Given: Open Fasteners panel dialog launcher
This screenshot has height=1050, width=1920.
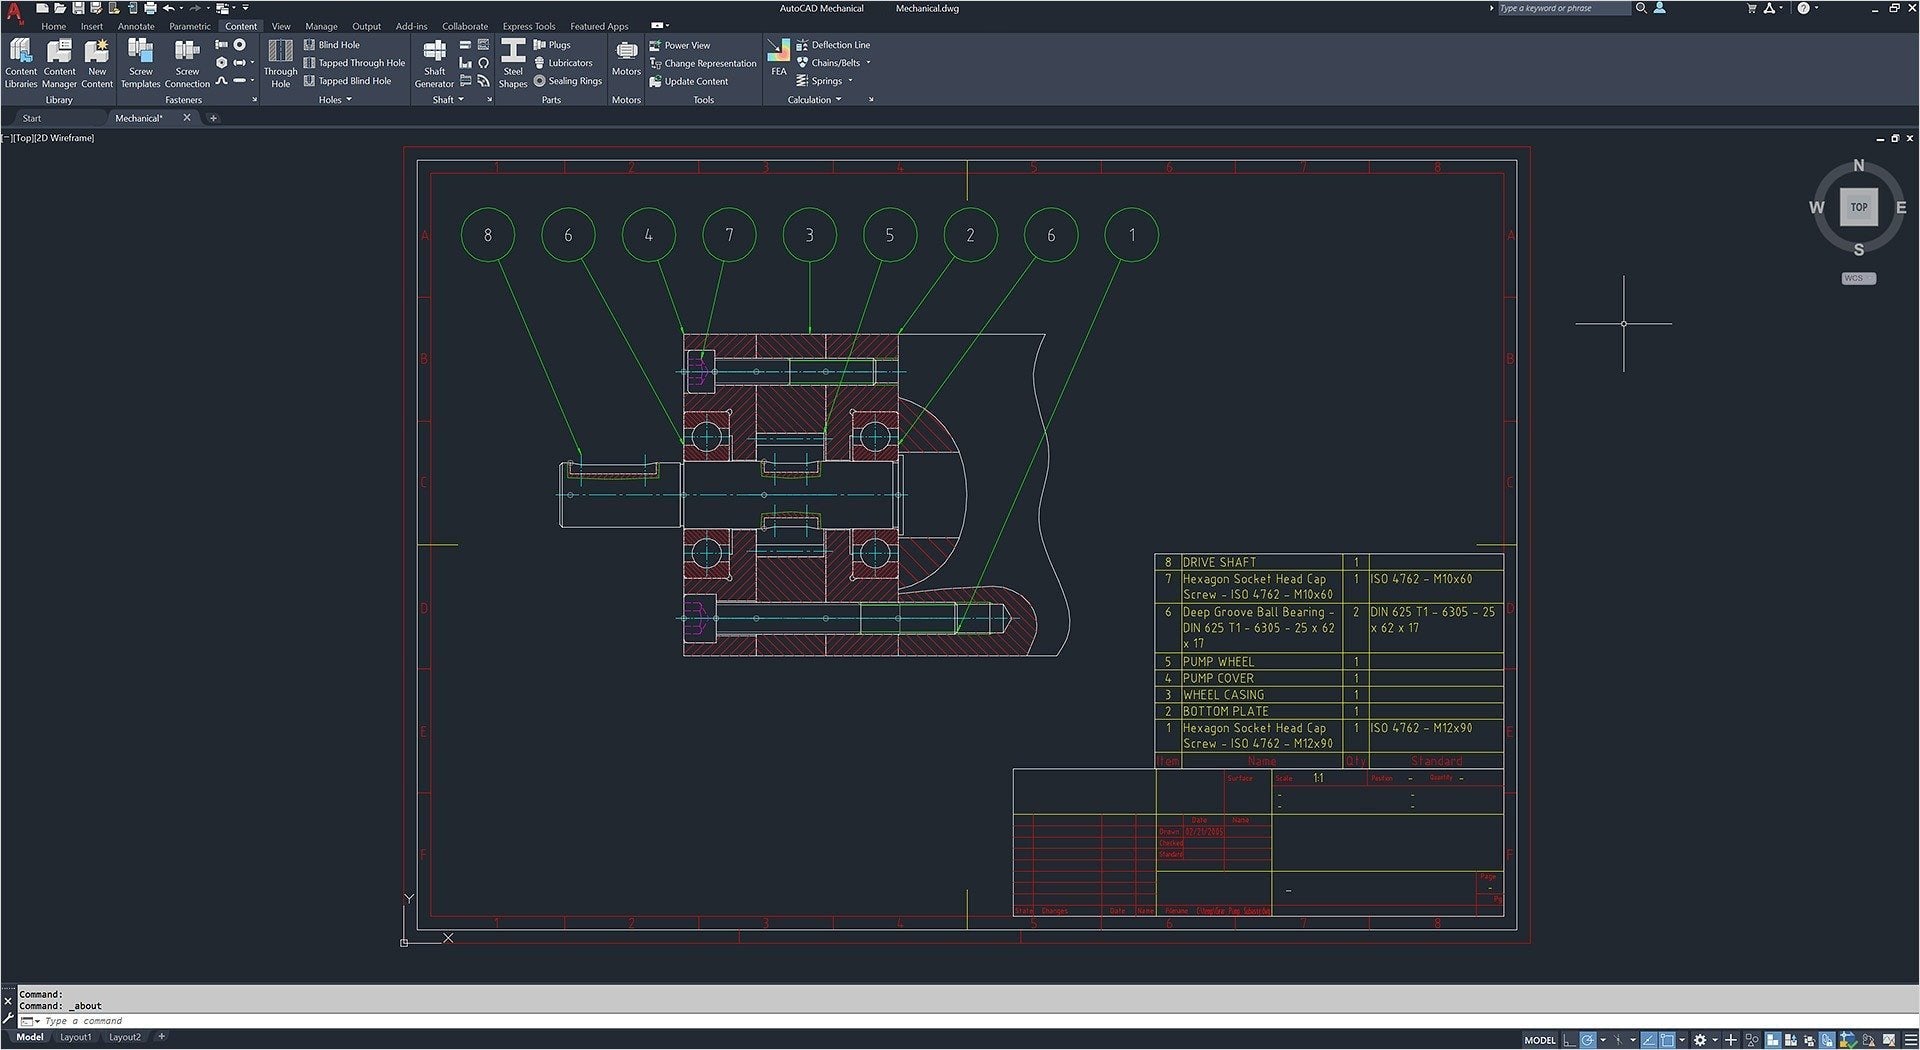Looking at the screenshot, I should (x=254, y=100).
